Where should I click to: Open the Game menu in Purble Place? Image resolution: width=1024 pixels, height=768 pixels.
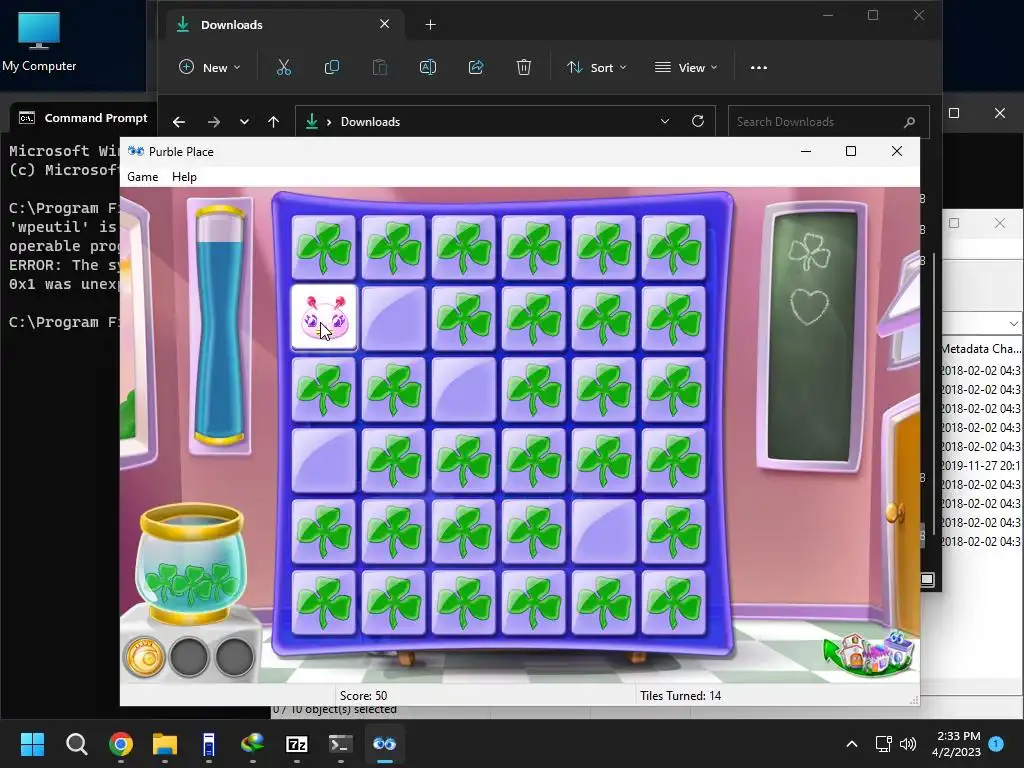[142, 177]
